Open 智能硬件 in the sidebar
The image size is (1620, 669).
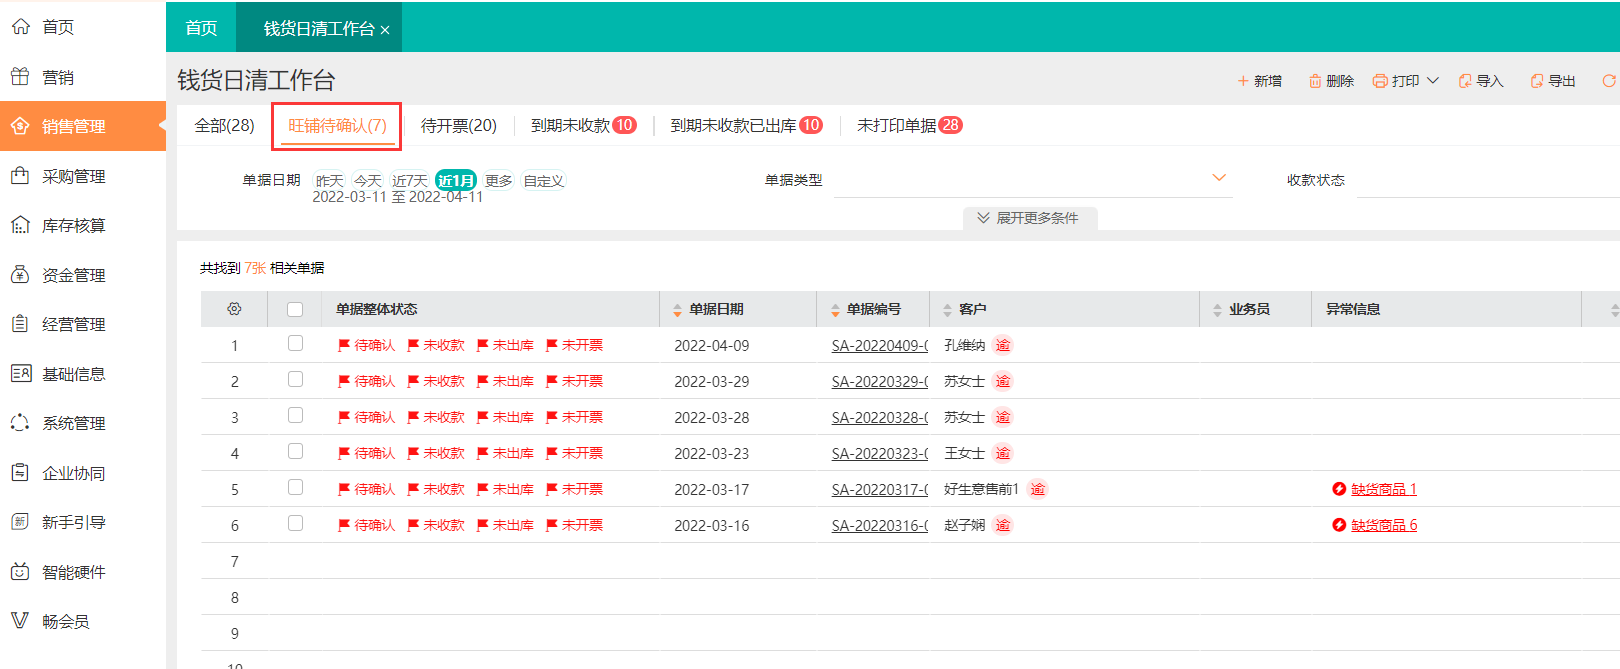click(x=73, y=572)
